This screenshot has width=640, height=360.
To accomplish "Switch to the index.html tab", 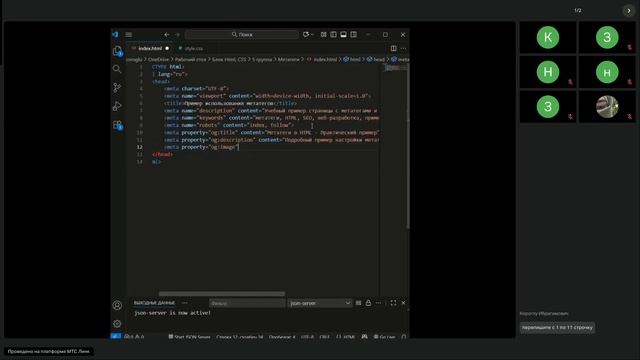I will [x=150, y=48].
